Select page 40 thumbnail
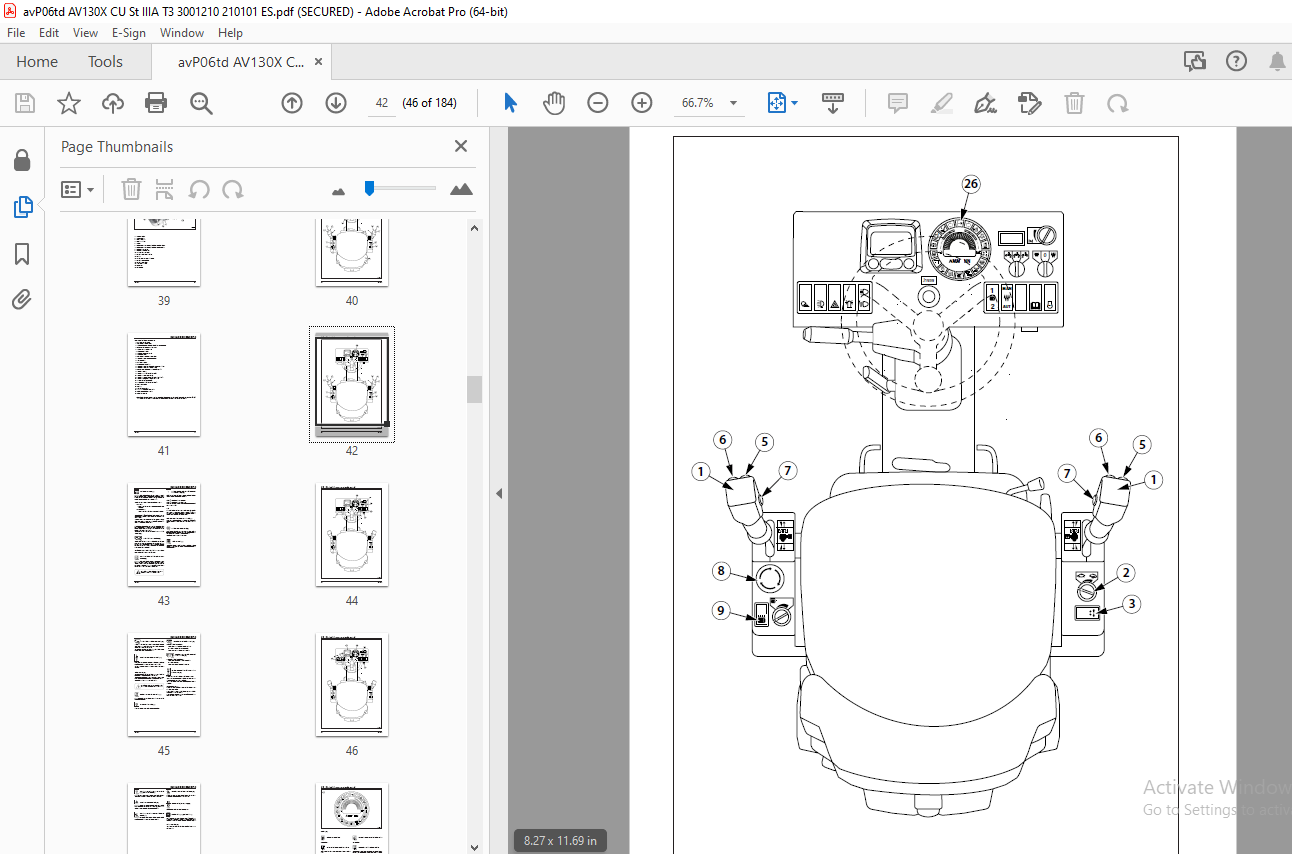Screen dimensions: 1292x854 (352, 251)
